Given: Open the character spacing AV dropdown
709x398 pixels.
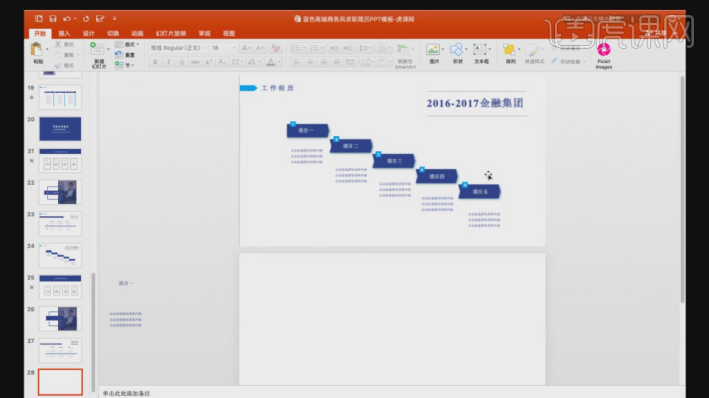Looking at the screenshot, I should (237, 62).
